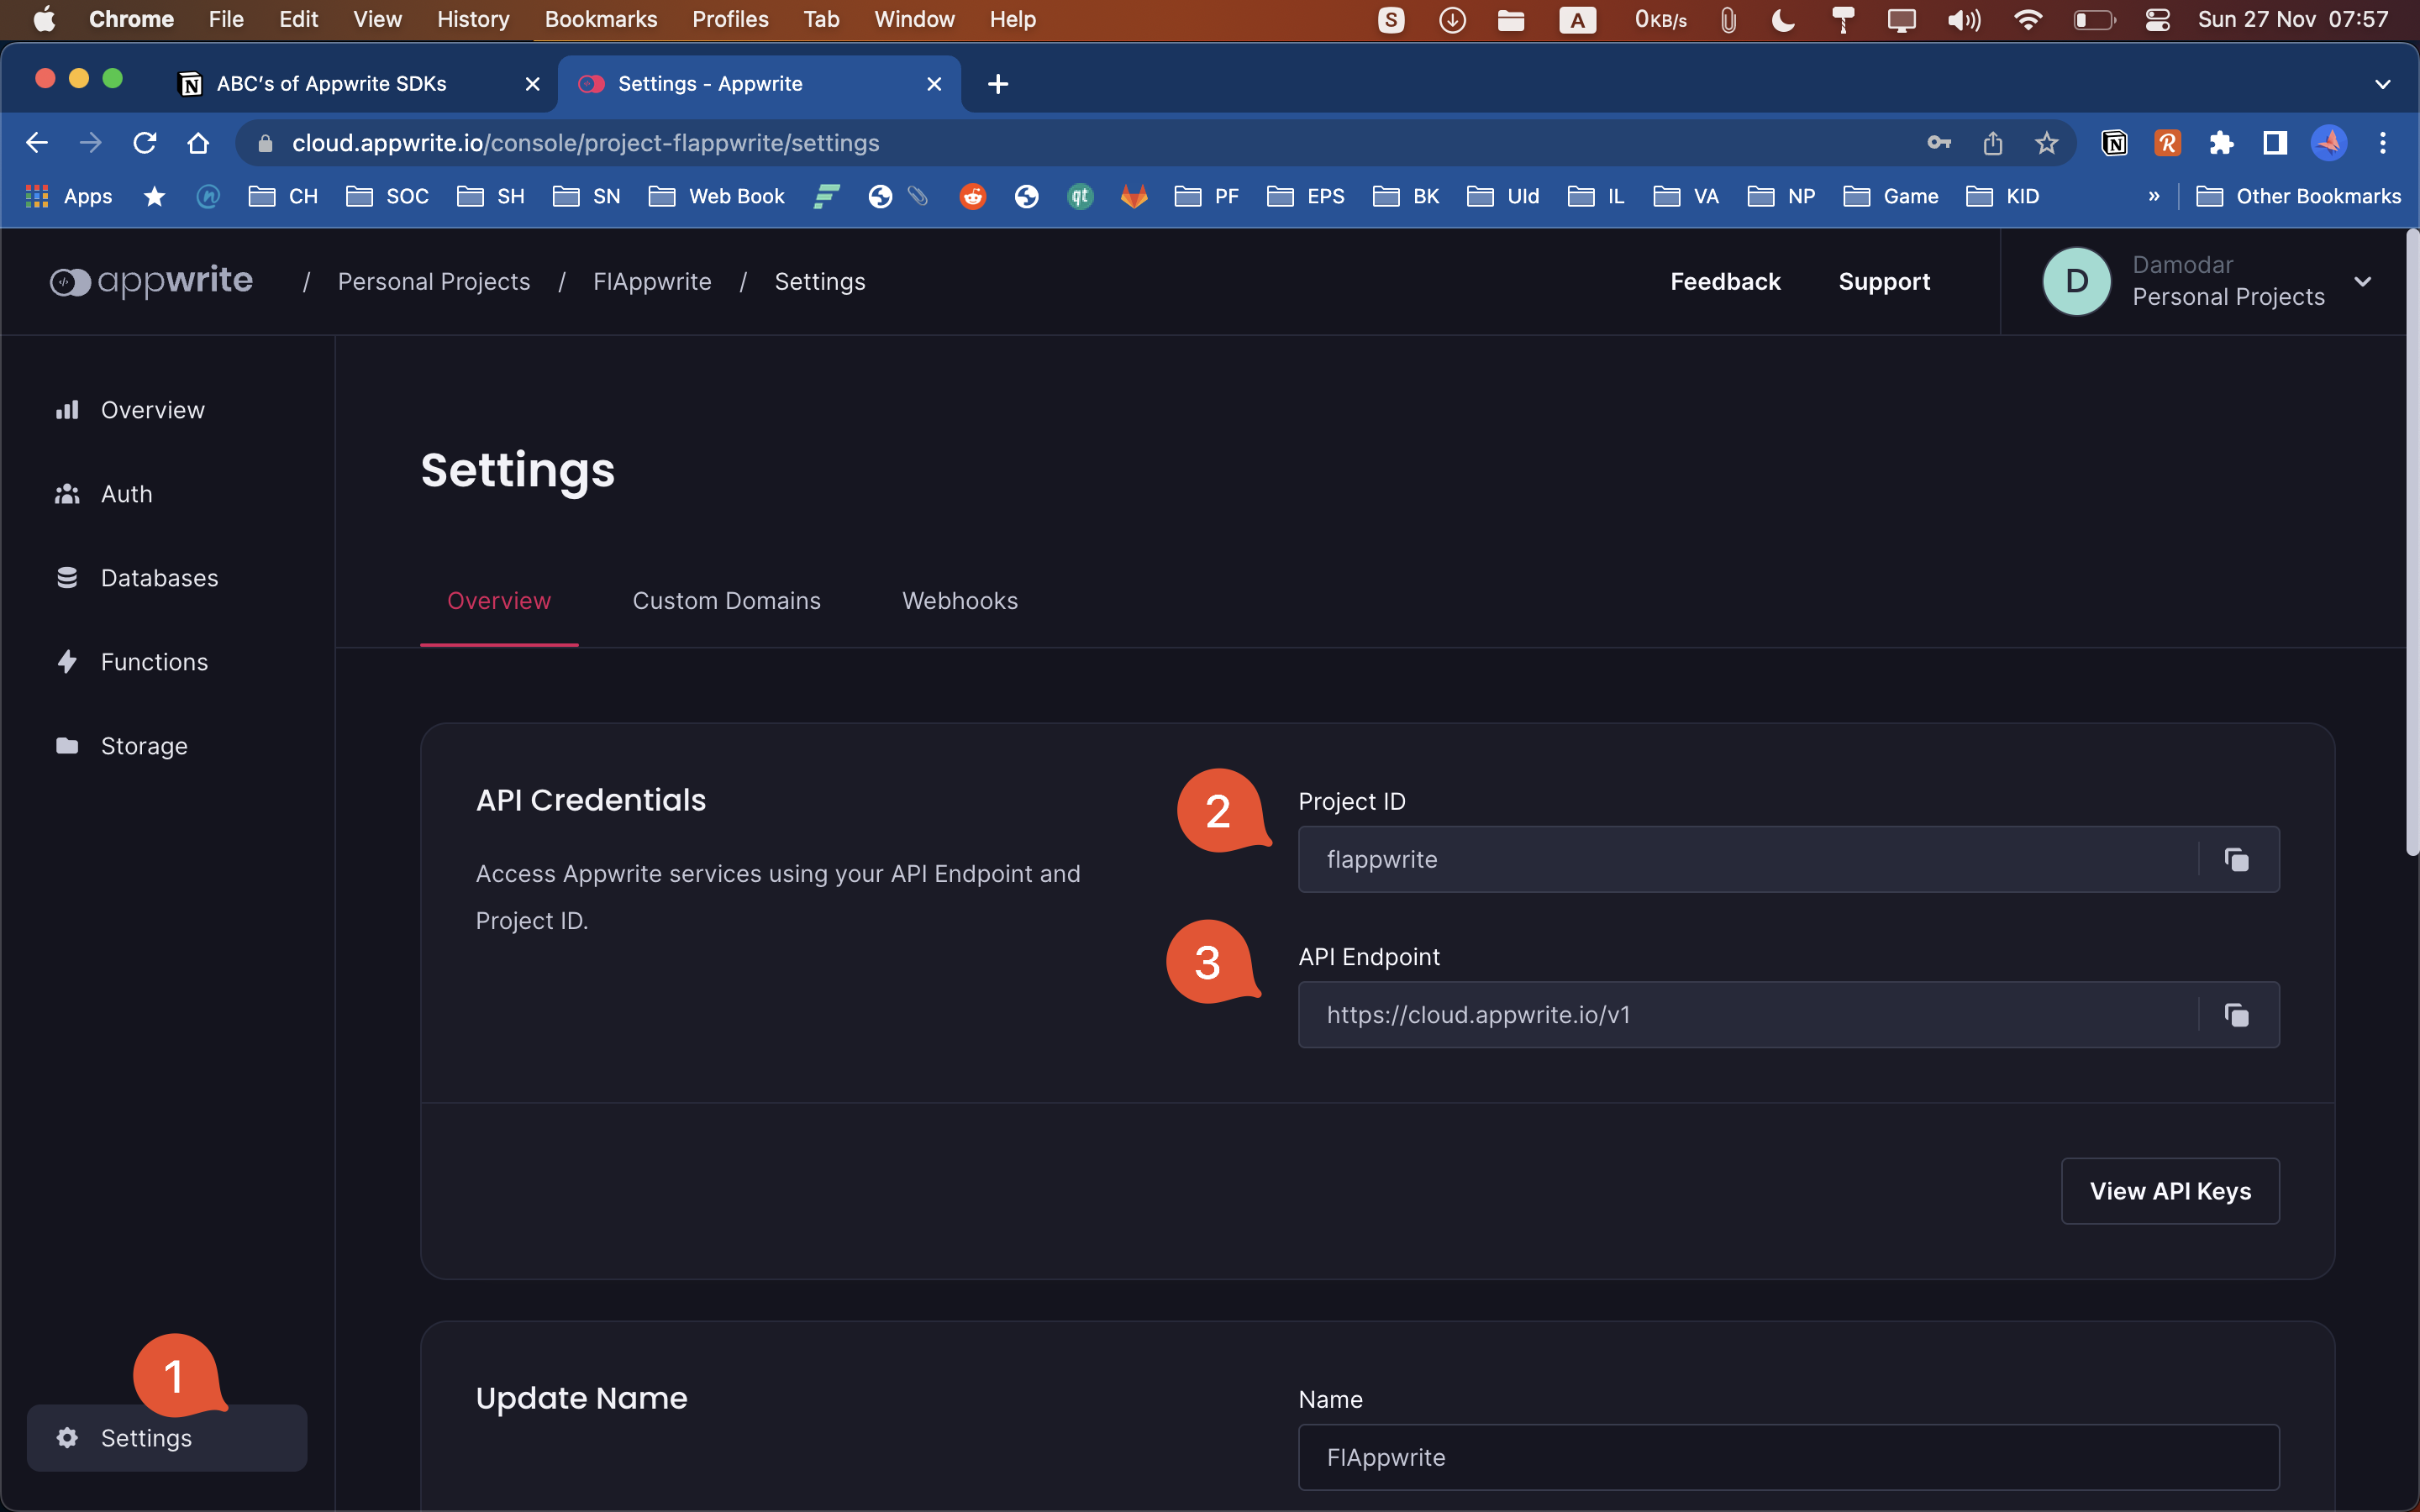Toggle the Chrome side panel
This screenshot has height=1512, width=2420.
pyautogui.click(x=2275, y=143)
